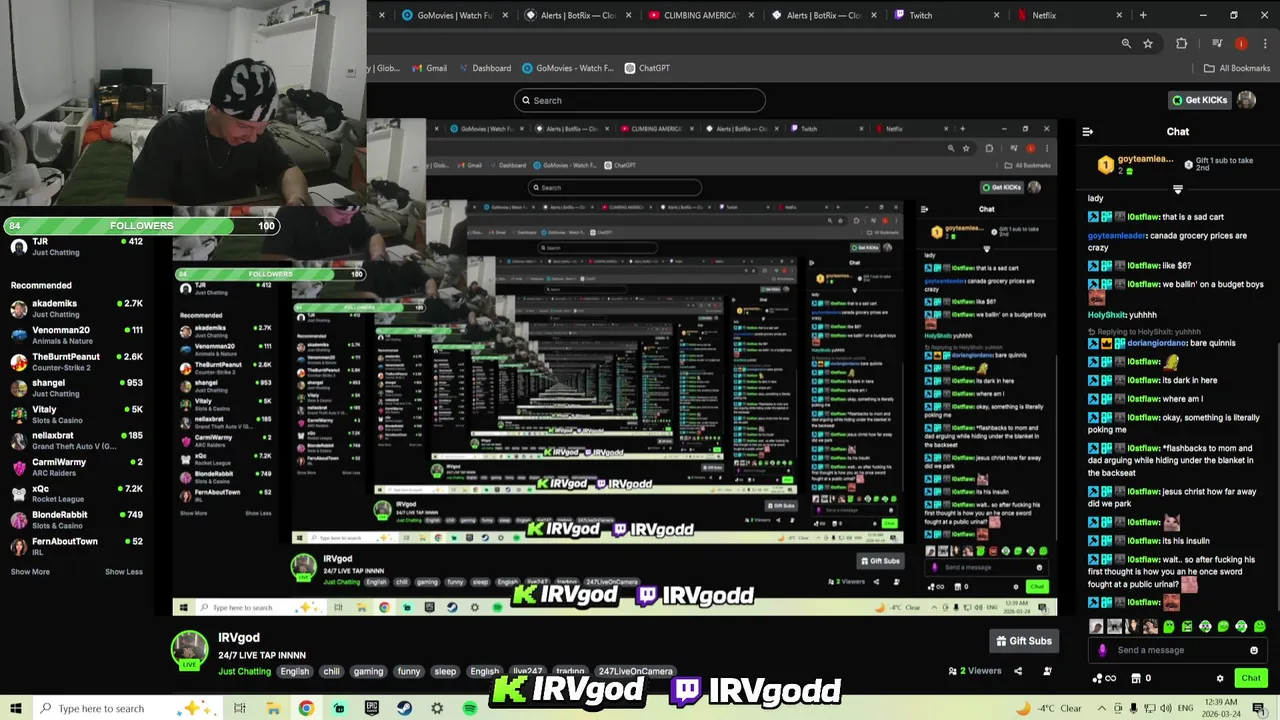The image size is (1280, 720).
Task: Open the Dashboard bookmark
Action: click(x=484, y=68)
